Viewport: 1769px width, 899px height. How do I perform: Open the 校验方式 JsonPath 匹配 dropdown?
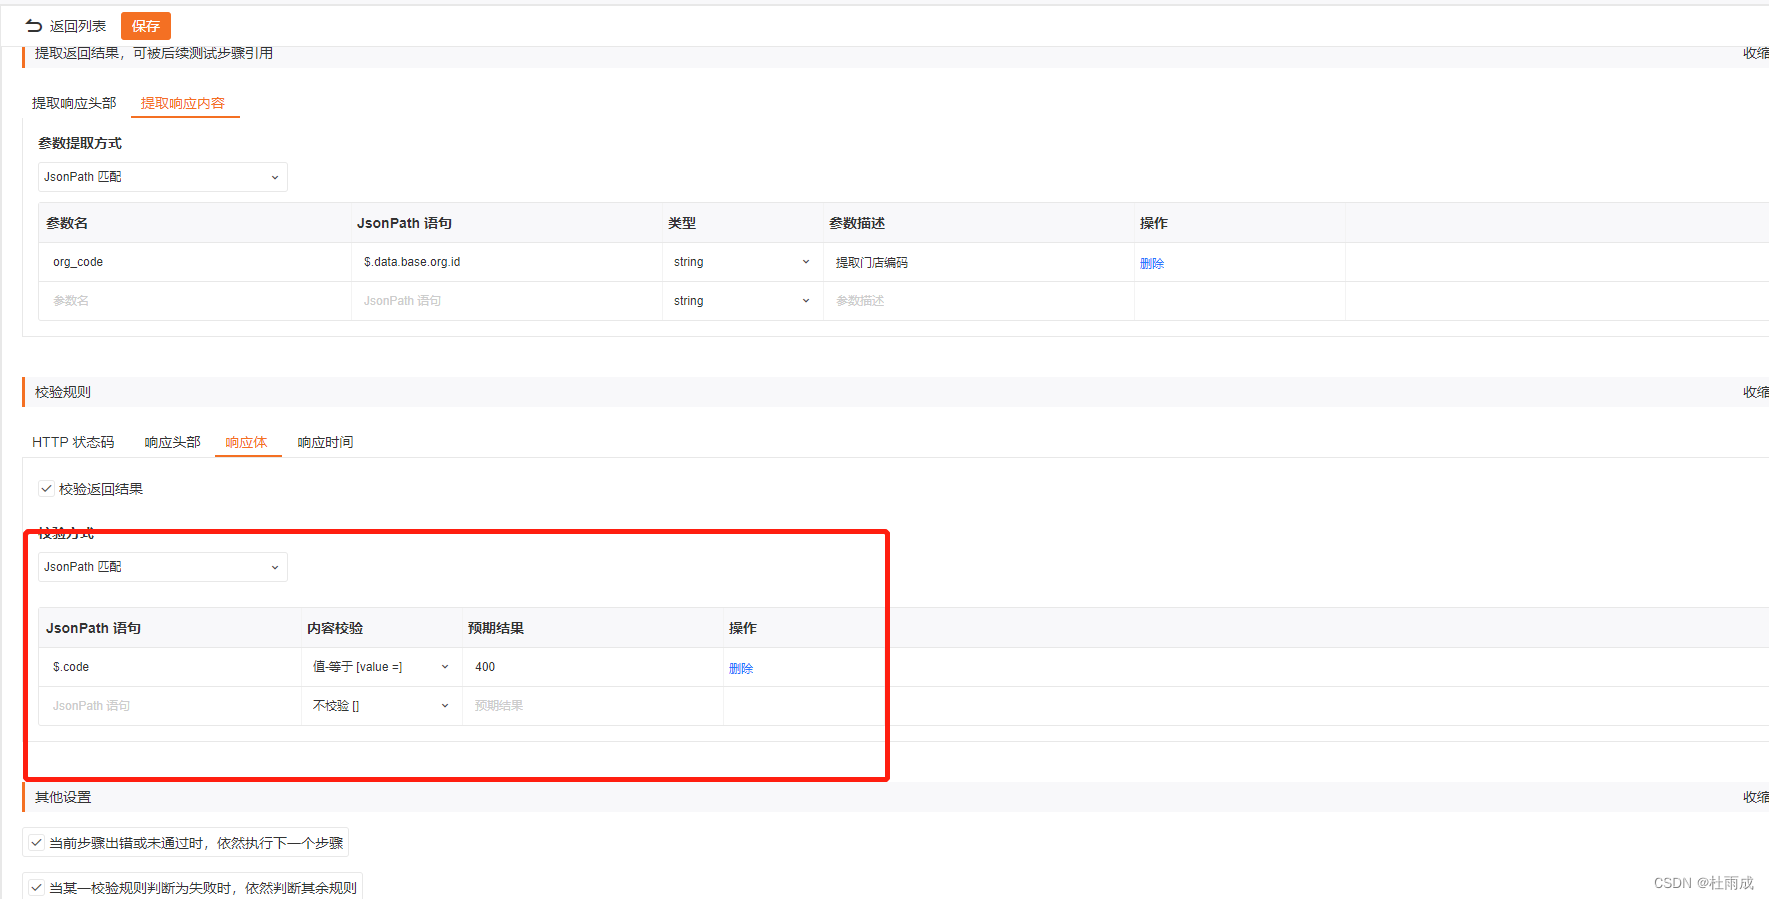coord(163,567)
